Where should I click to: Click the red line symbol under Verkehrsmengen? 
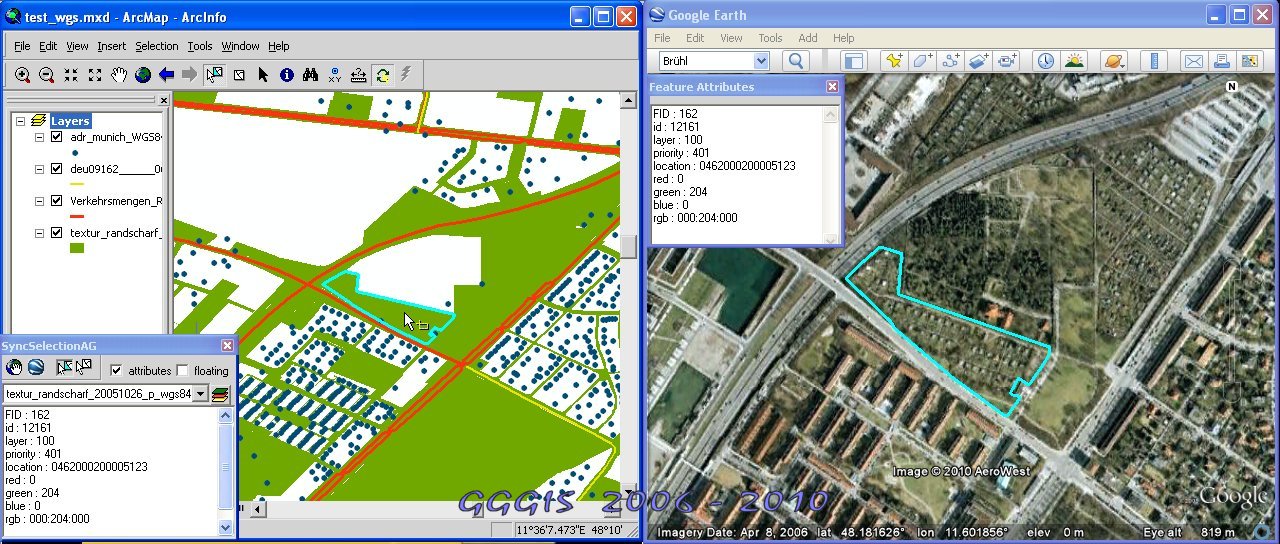click(76, 216)
